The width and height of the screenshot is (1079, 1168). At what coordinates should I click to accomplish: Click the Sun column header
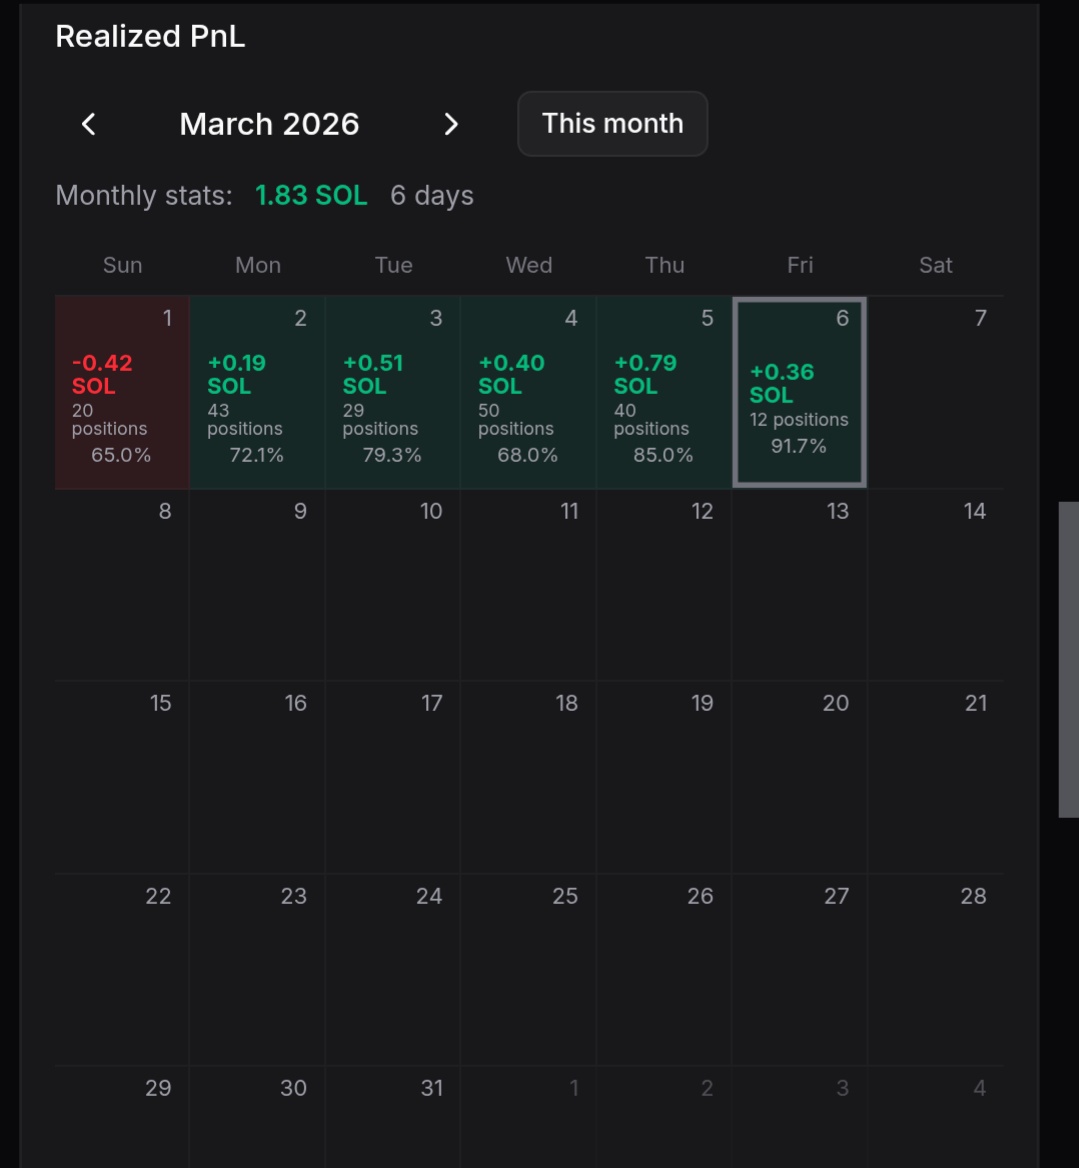coord(122,265)
